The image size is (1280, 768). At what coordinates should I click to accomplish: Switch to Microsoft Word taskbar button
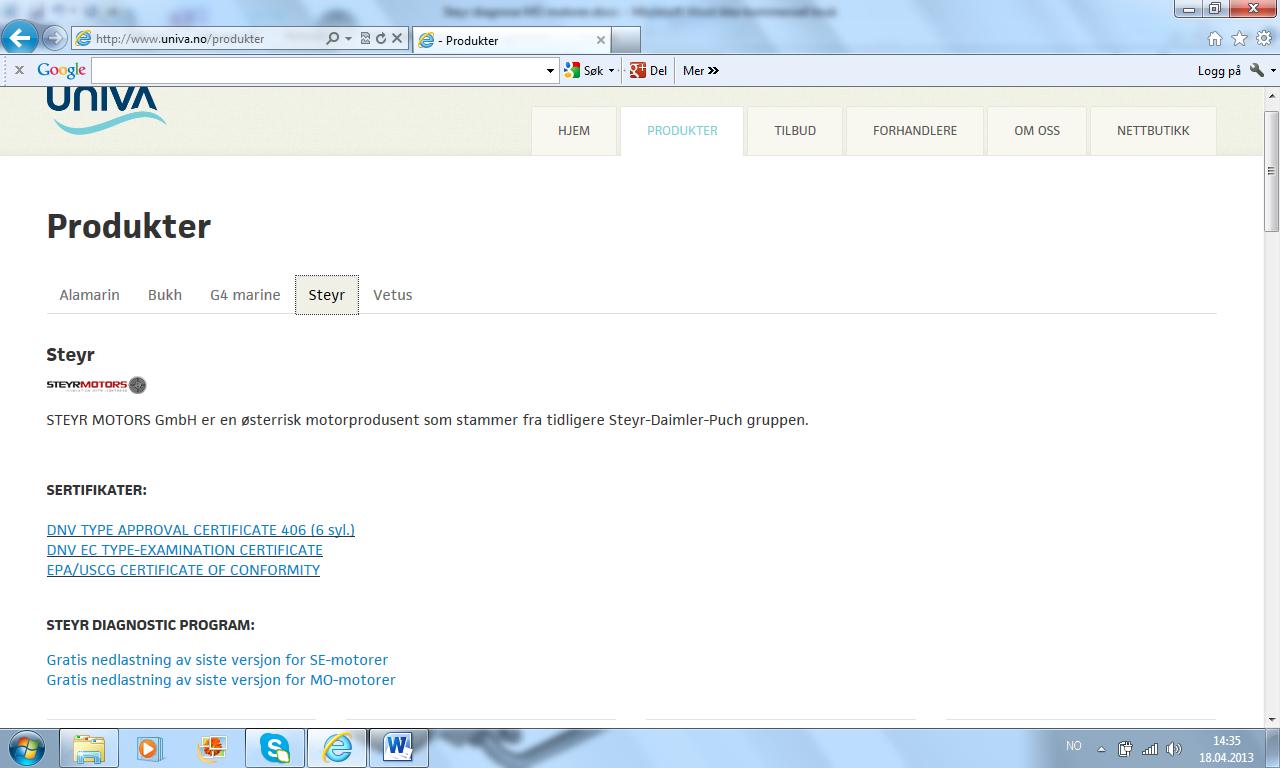pyautogui.click(x=399, y=748)
